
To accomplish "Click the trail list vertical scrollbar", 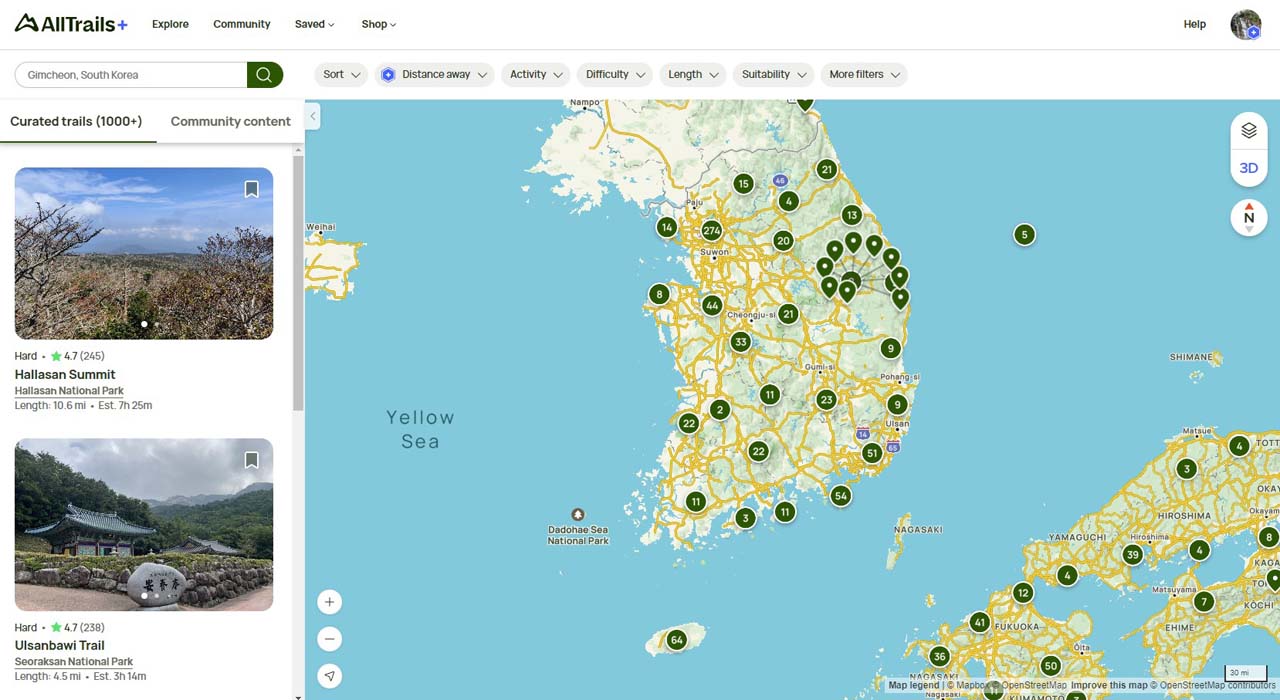I will pos(298,282).
